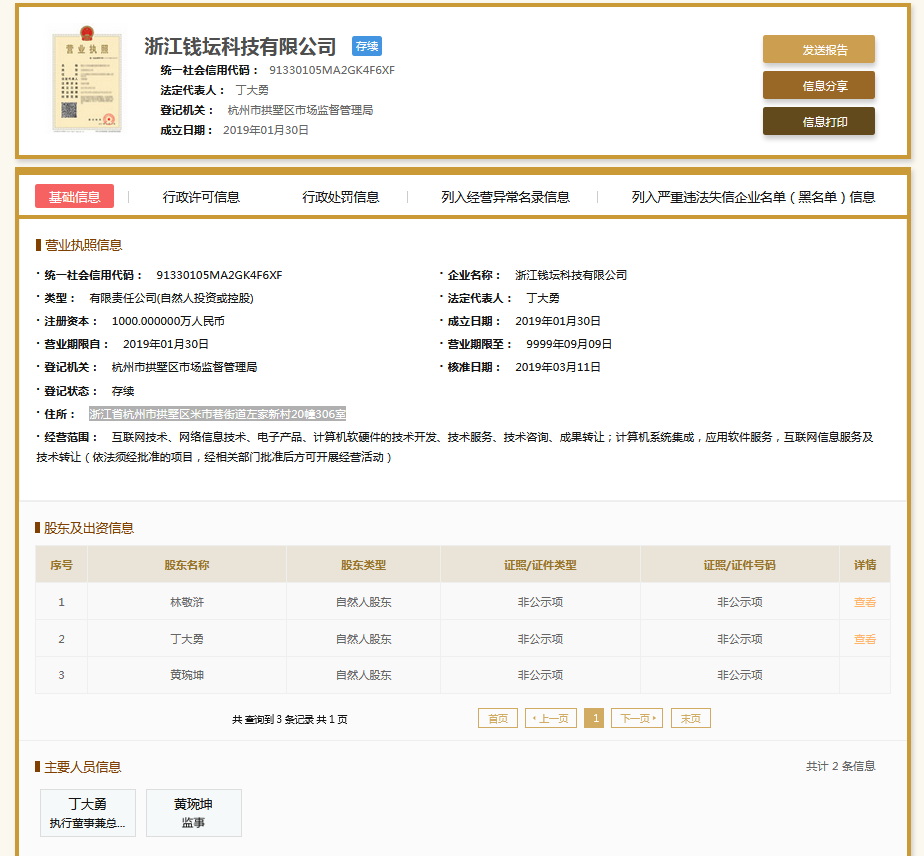This screenshot has width=924, height=856.
Task: Select page number 1 in pagination
Action: [594, 718]
